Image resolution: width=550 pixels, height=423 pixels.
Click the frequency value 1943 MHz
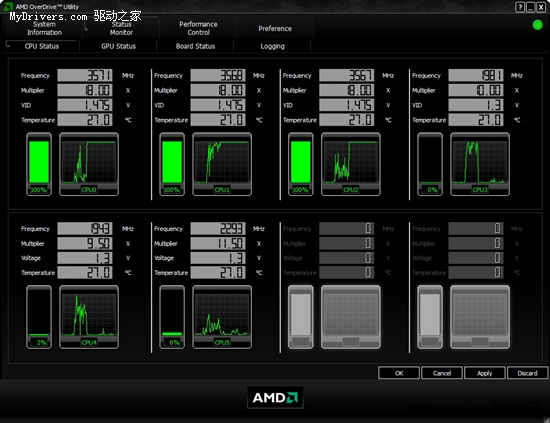pyautogui.click(x=85, y=228)
